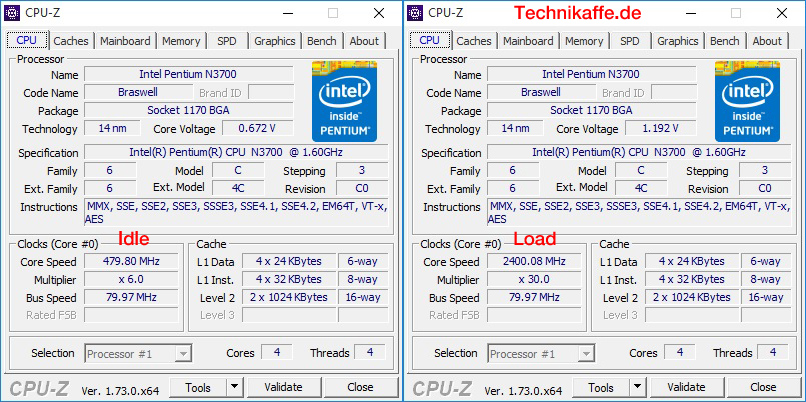This screenshot has height=402, width=806.
Task: Click Intel Pentium logo in left Idle window
Action: [x=344, y=101]
